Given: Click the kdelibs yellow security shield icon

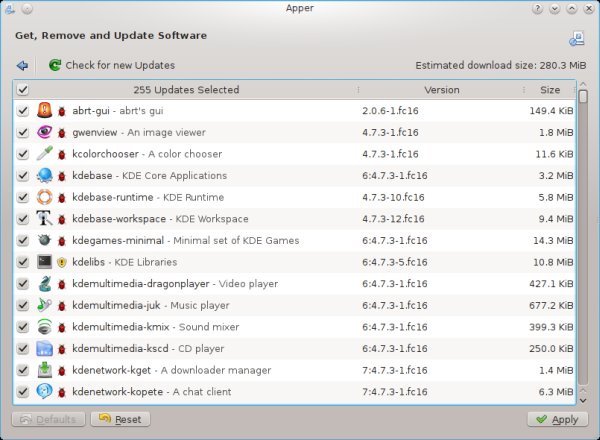Looking at the screenshot, I should [62, 262].
